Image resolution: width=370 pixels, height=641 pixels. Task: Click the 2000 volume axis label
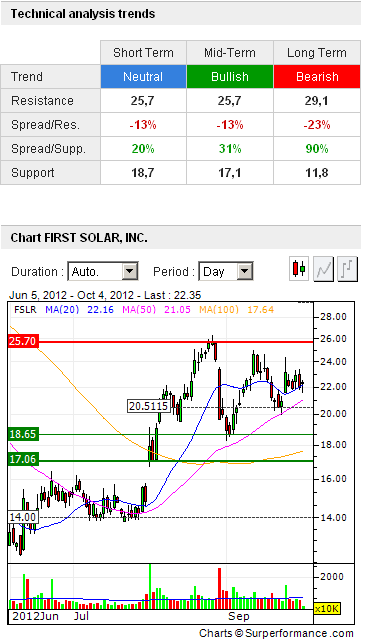pos(332,577)
